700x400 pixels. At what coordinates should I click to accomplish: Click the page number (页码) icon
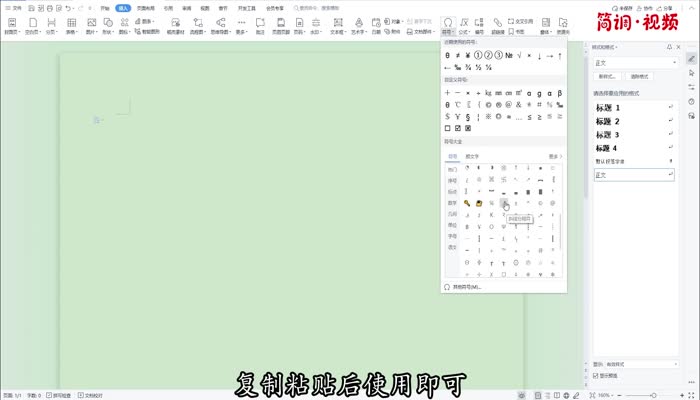(x=299, y=22)
